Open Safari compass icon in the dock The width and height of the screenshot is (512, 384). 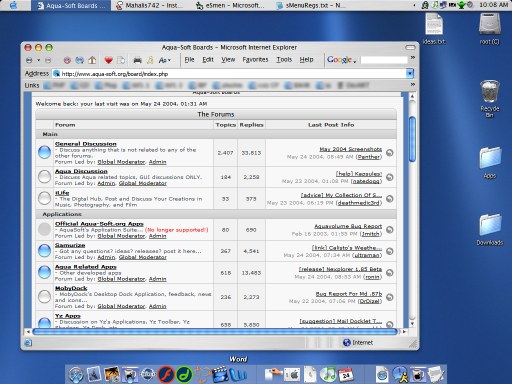tap(76, 375)
